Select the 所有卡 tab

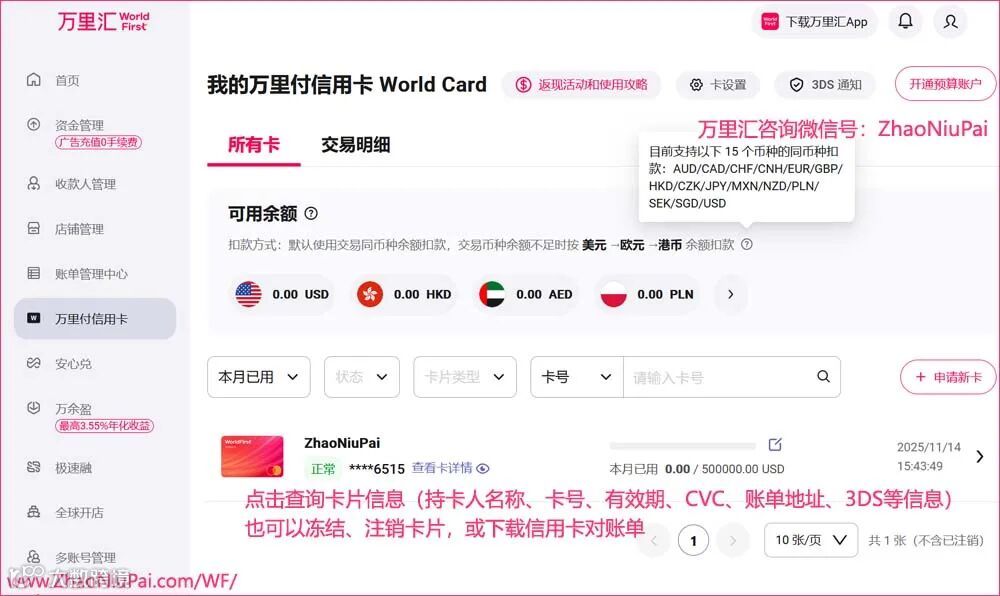pyautogui.click(x=254, y=145)
